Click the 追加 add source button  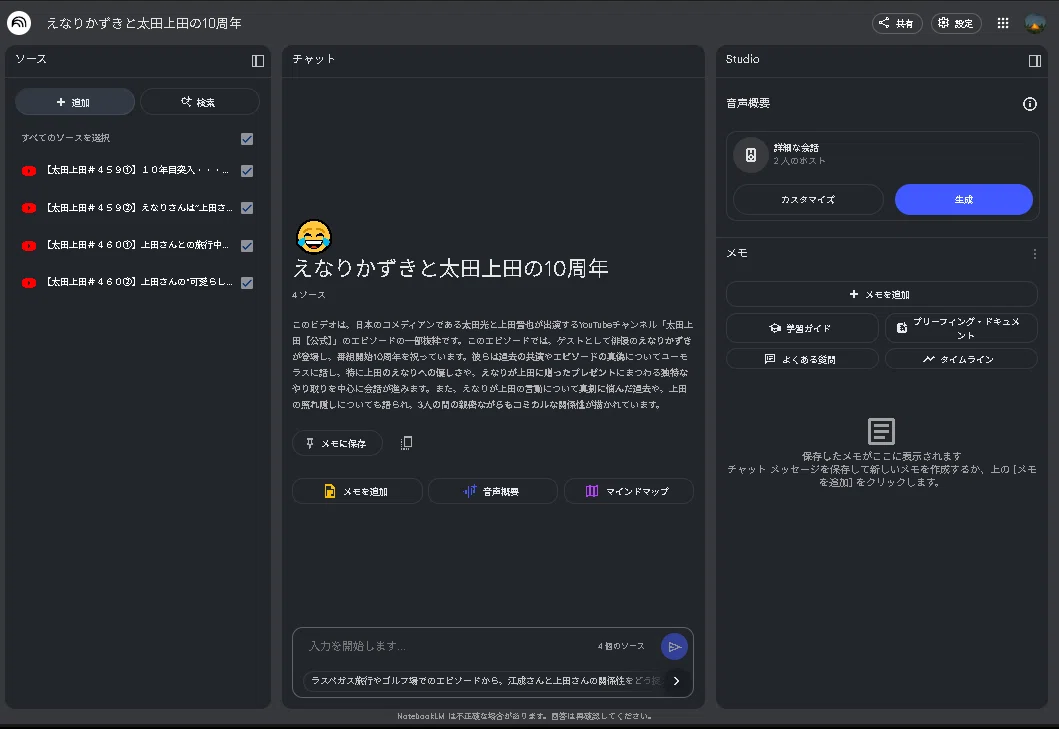tap(75, 102)
